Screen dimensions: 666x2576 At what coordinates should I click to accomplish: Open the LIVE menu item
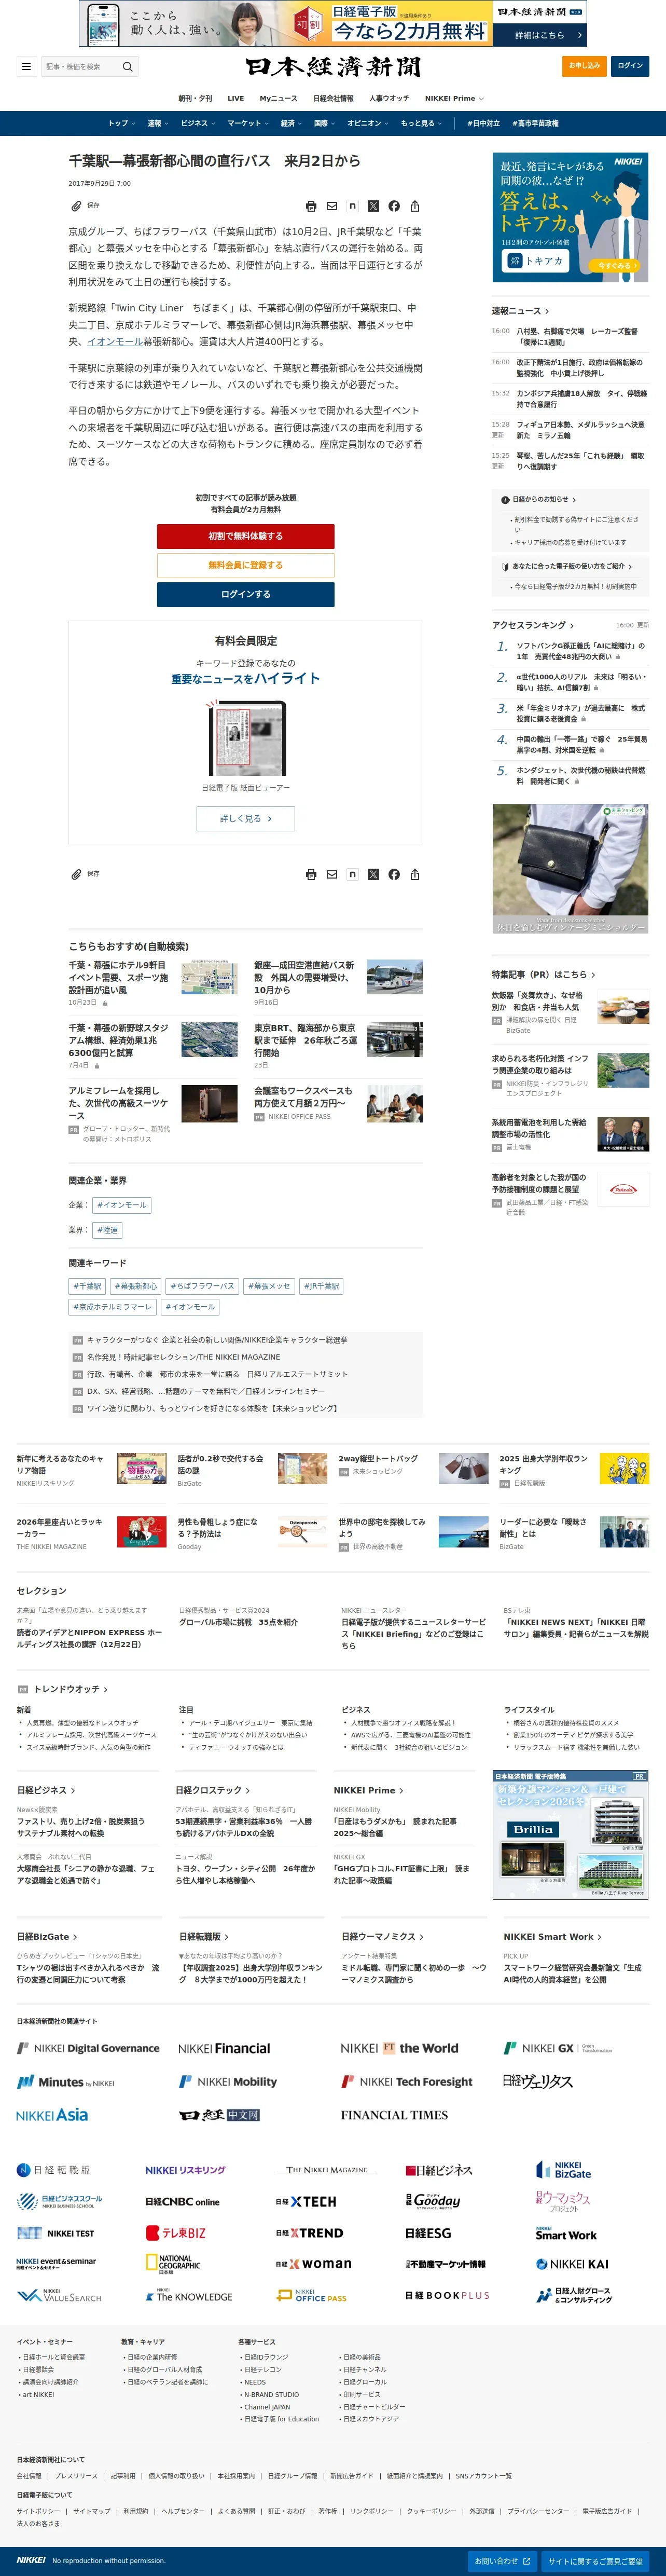click(236, 98)
